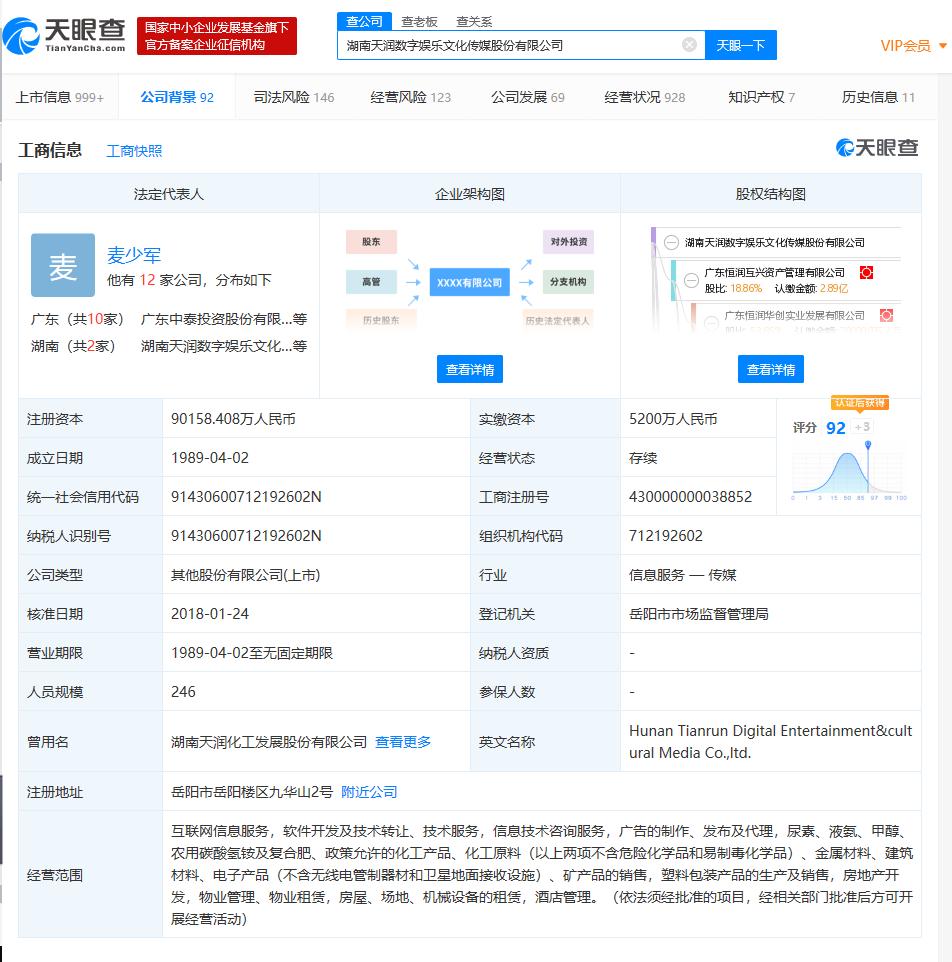Switch to 查公司 search tab

tap(364, 21)
